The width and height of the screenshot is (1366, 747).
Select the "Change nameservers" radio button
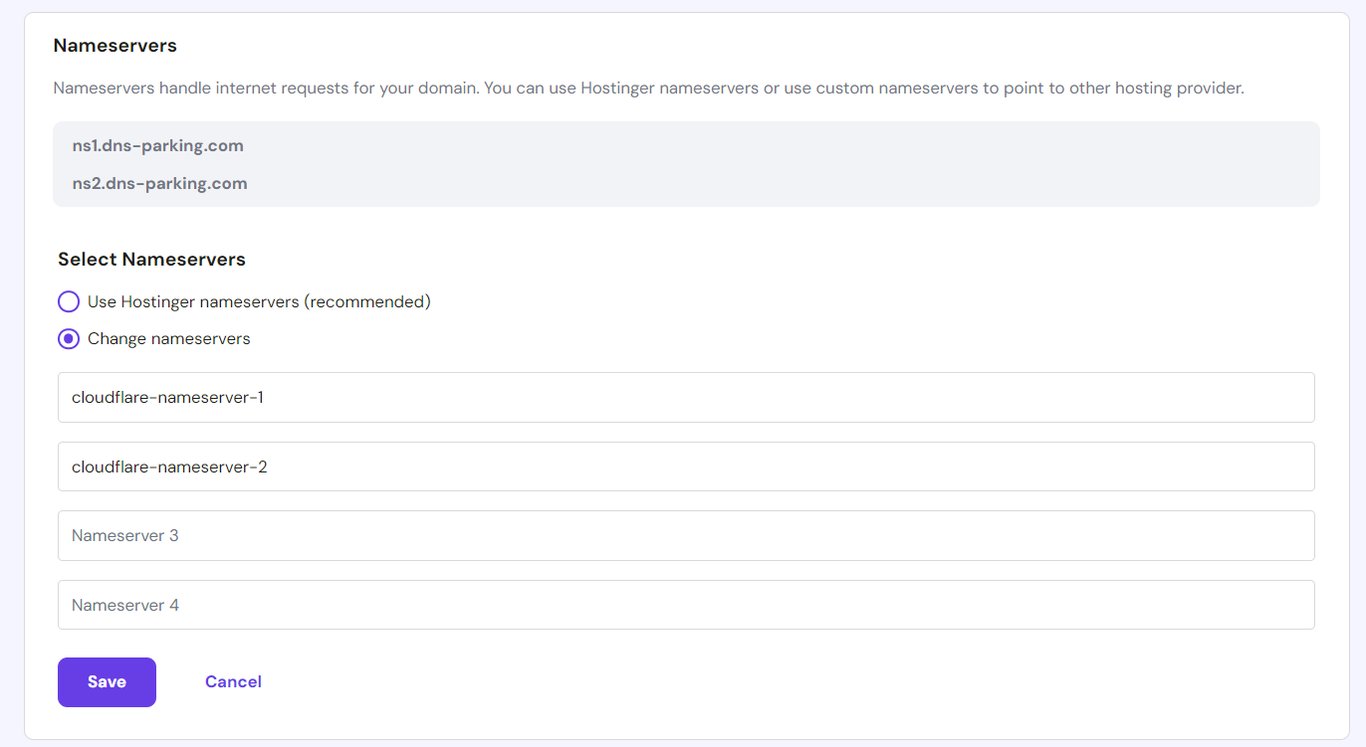point(68,338)
